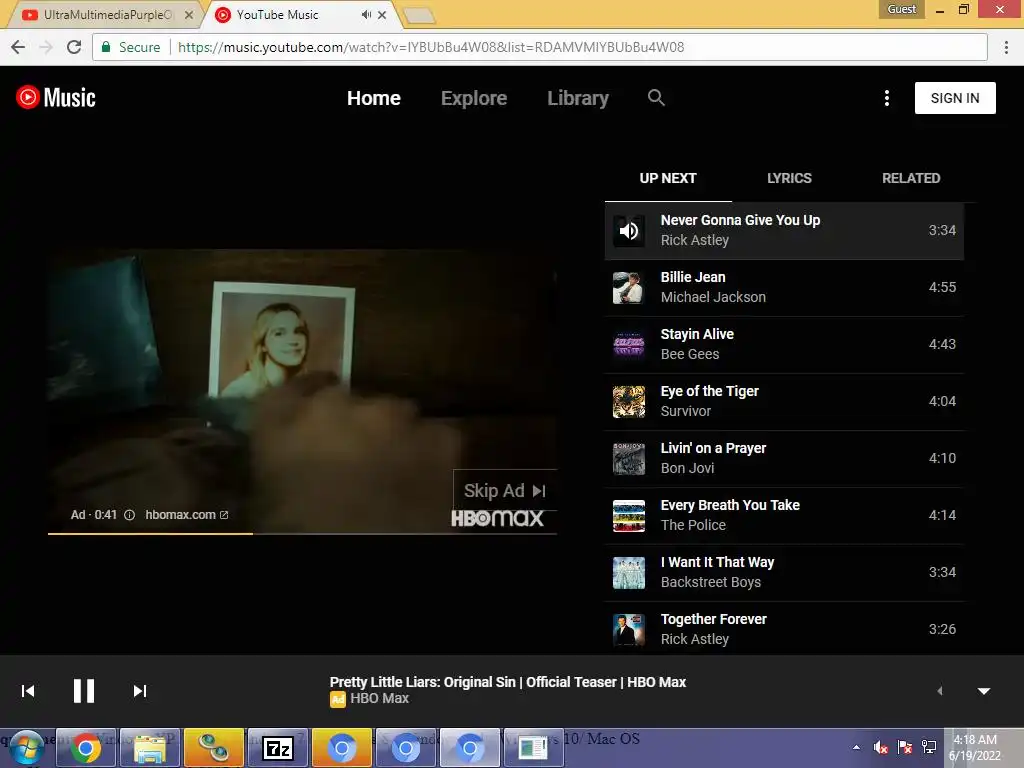Open the Library tab

click(x=578, y=98)
